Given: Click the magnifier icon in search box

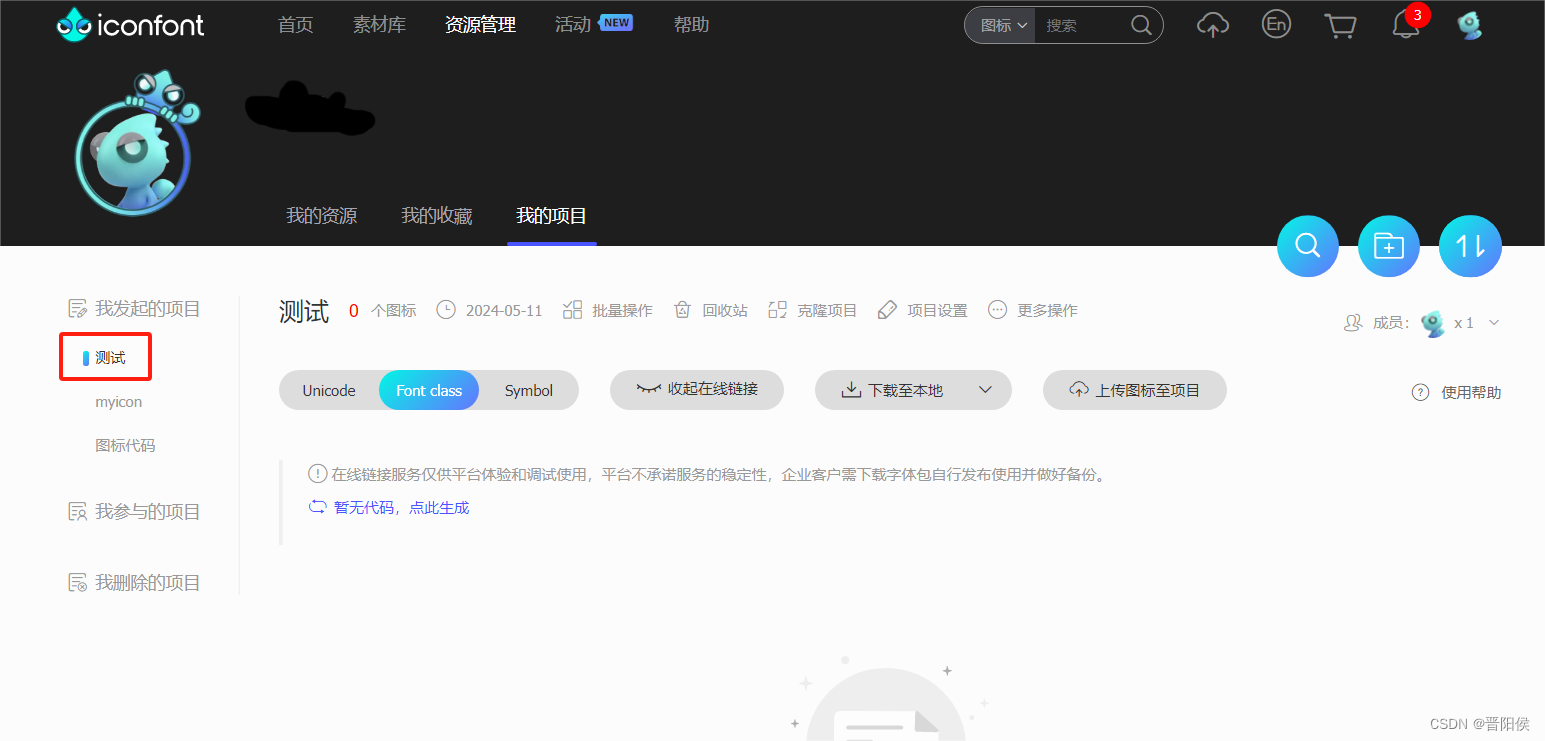Looking at the screenshot, I should (1141, 25).
